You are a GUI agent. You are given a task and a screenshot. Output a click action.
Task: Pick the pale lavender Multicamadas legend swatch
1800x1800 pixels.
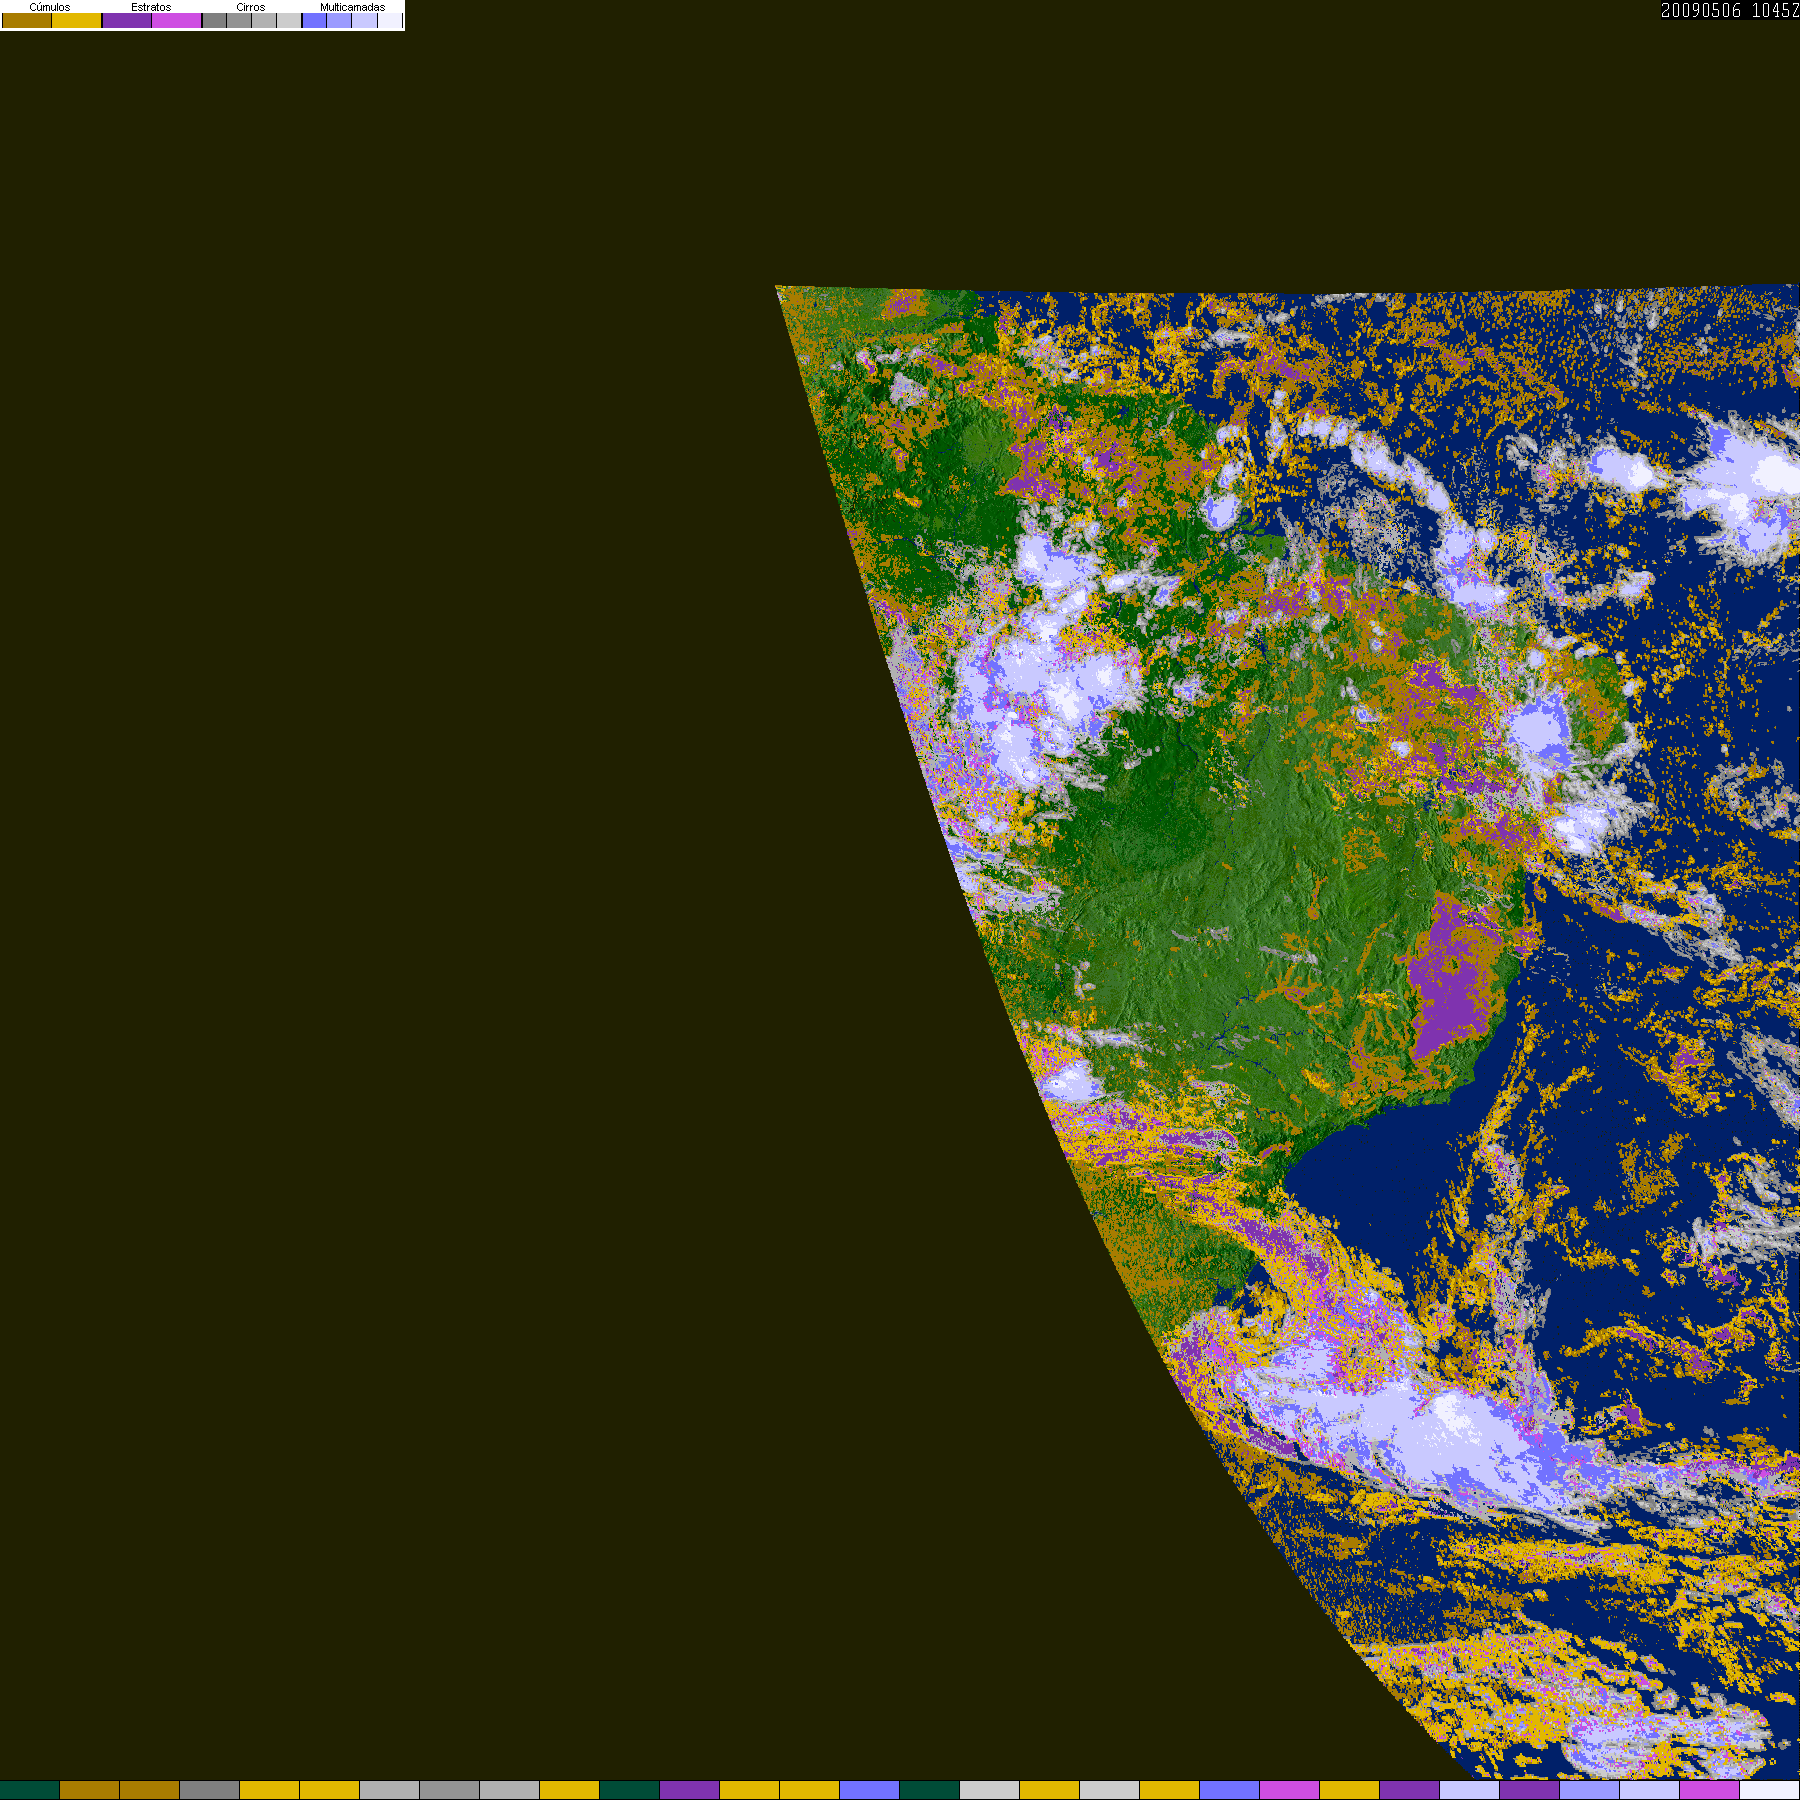(364, 21)
